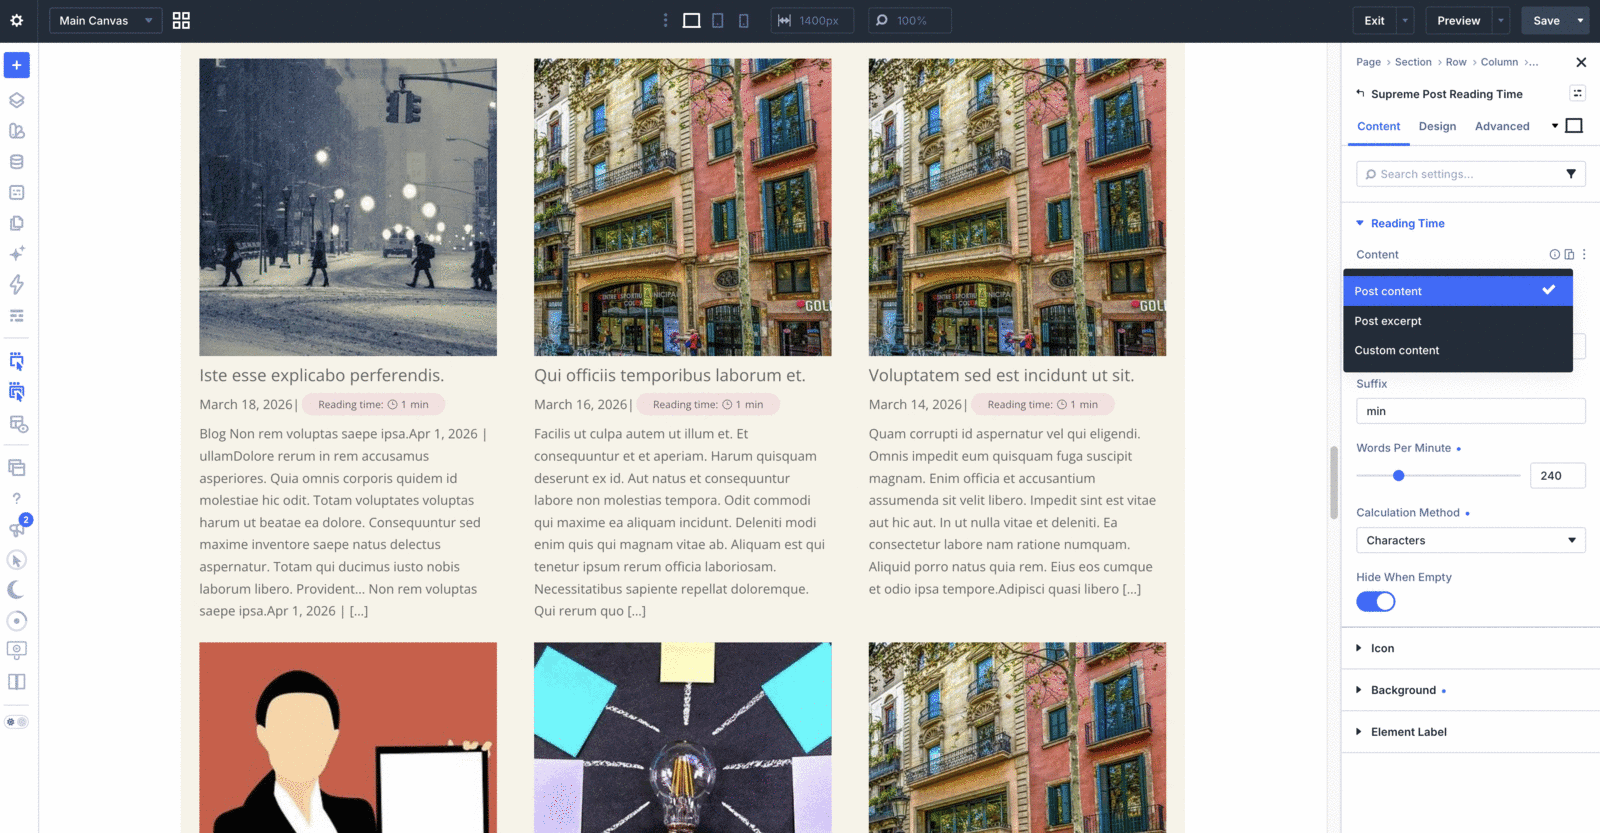1600x833 pixels.
Task: Click the blue add module plus button
Action: (17, 65)
